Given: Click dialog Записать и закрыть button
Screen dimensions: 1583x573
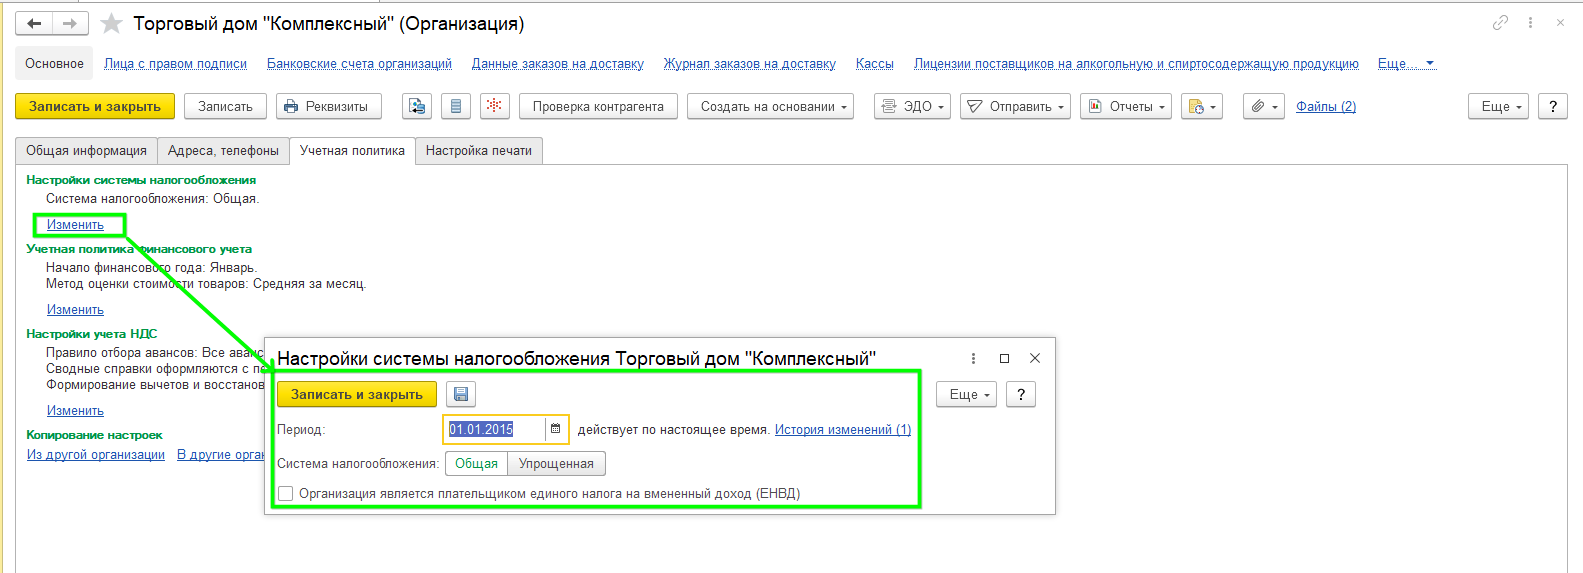Looking at the screenshot, I should pos(357,394).
